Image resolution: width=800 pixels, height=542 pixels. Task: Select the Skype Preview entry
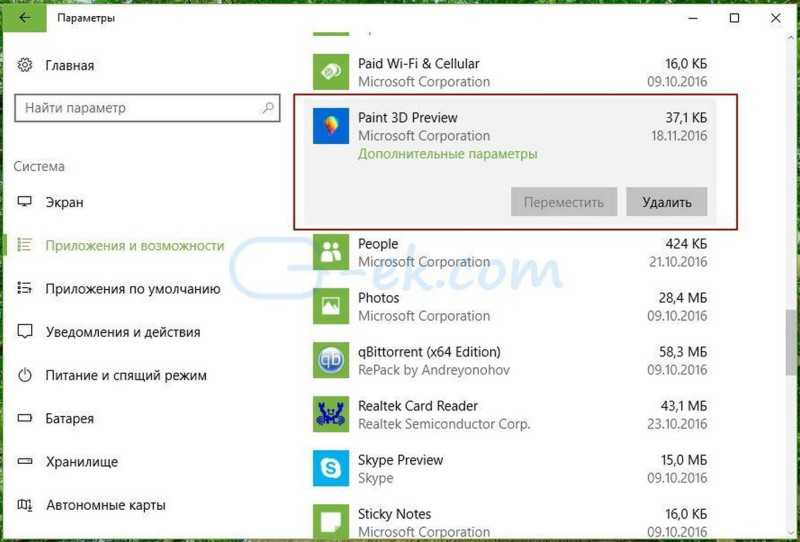[x=510, y=469]
